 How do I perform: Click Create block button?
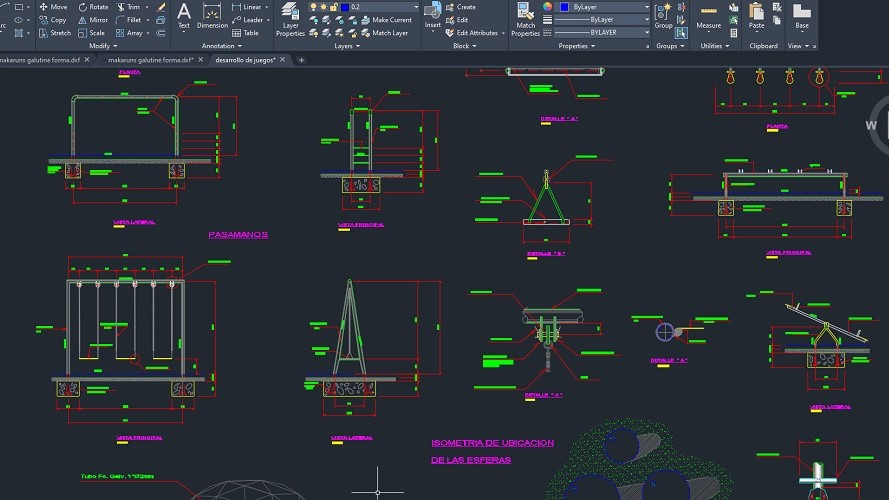point(460,7)
